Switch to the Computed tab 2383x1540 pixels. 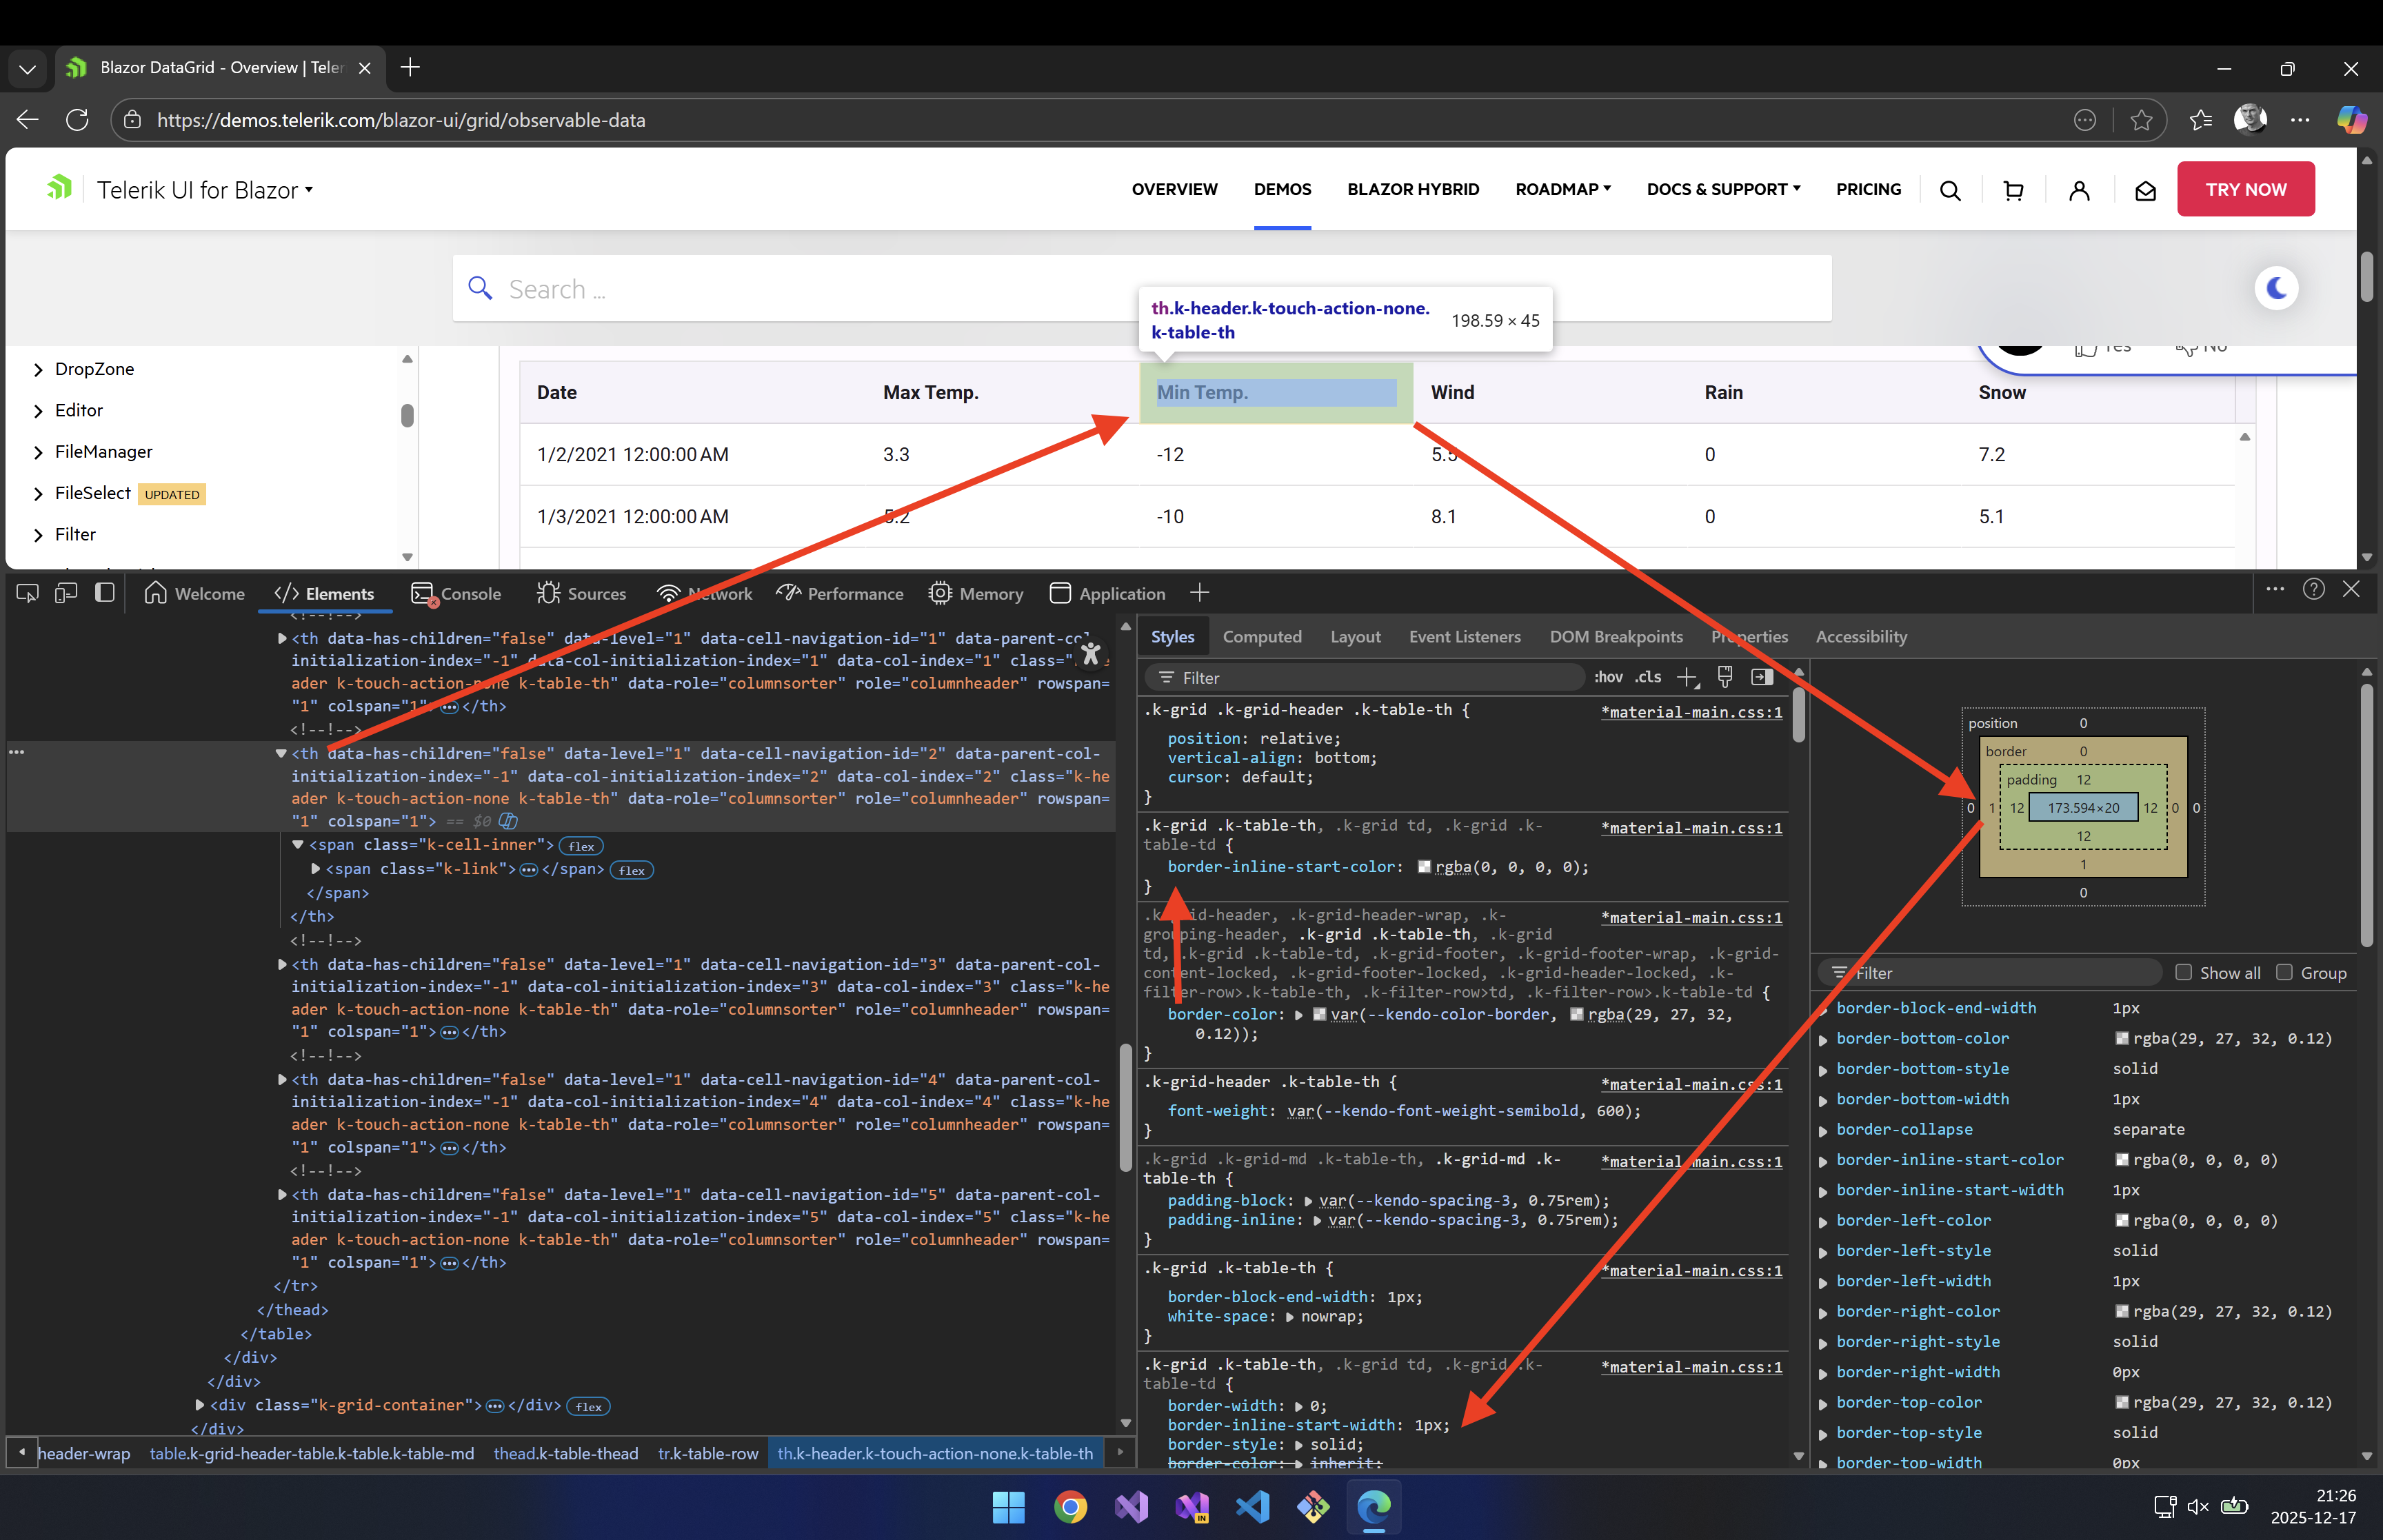coord(1261,636)
